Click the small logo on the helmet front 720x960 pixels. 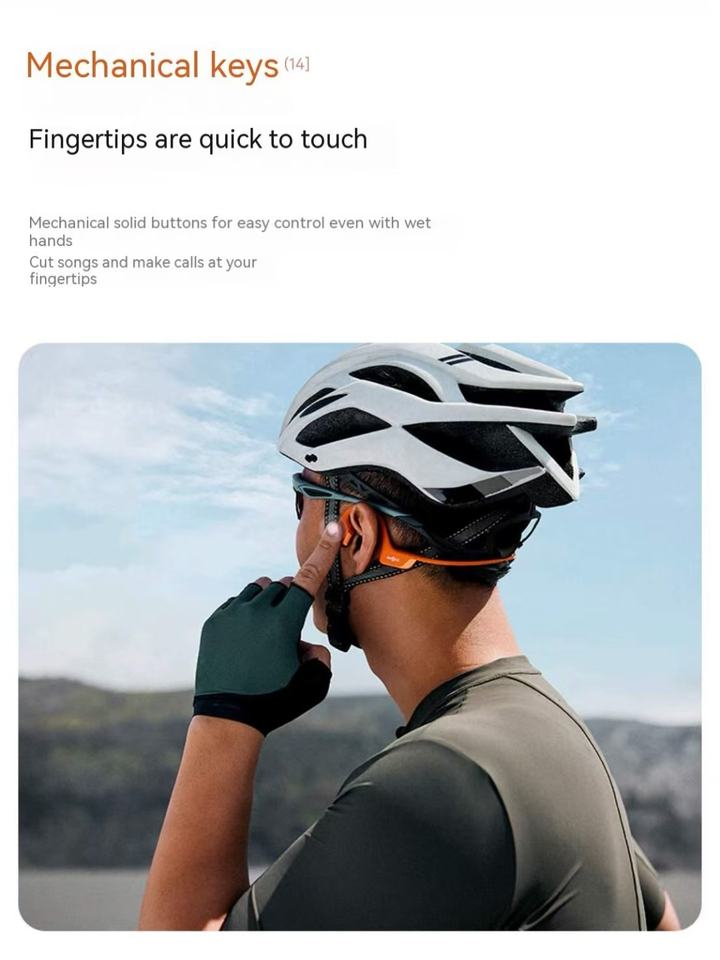[310, 458]
